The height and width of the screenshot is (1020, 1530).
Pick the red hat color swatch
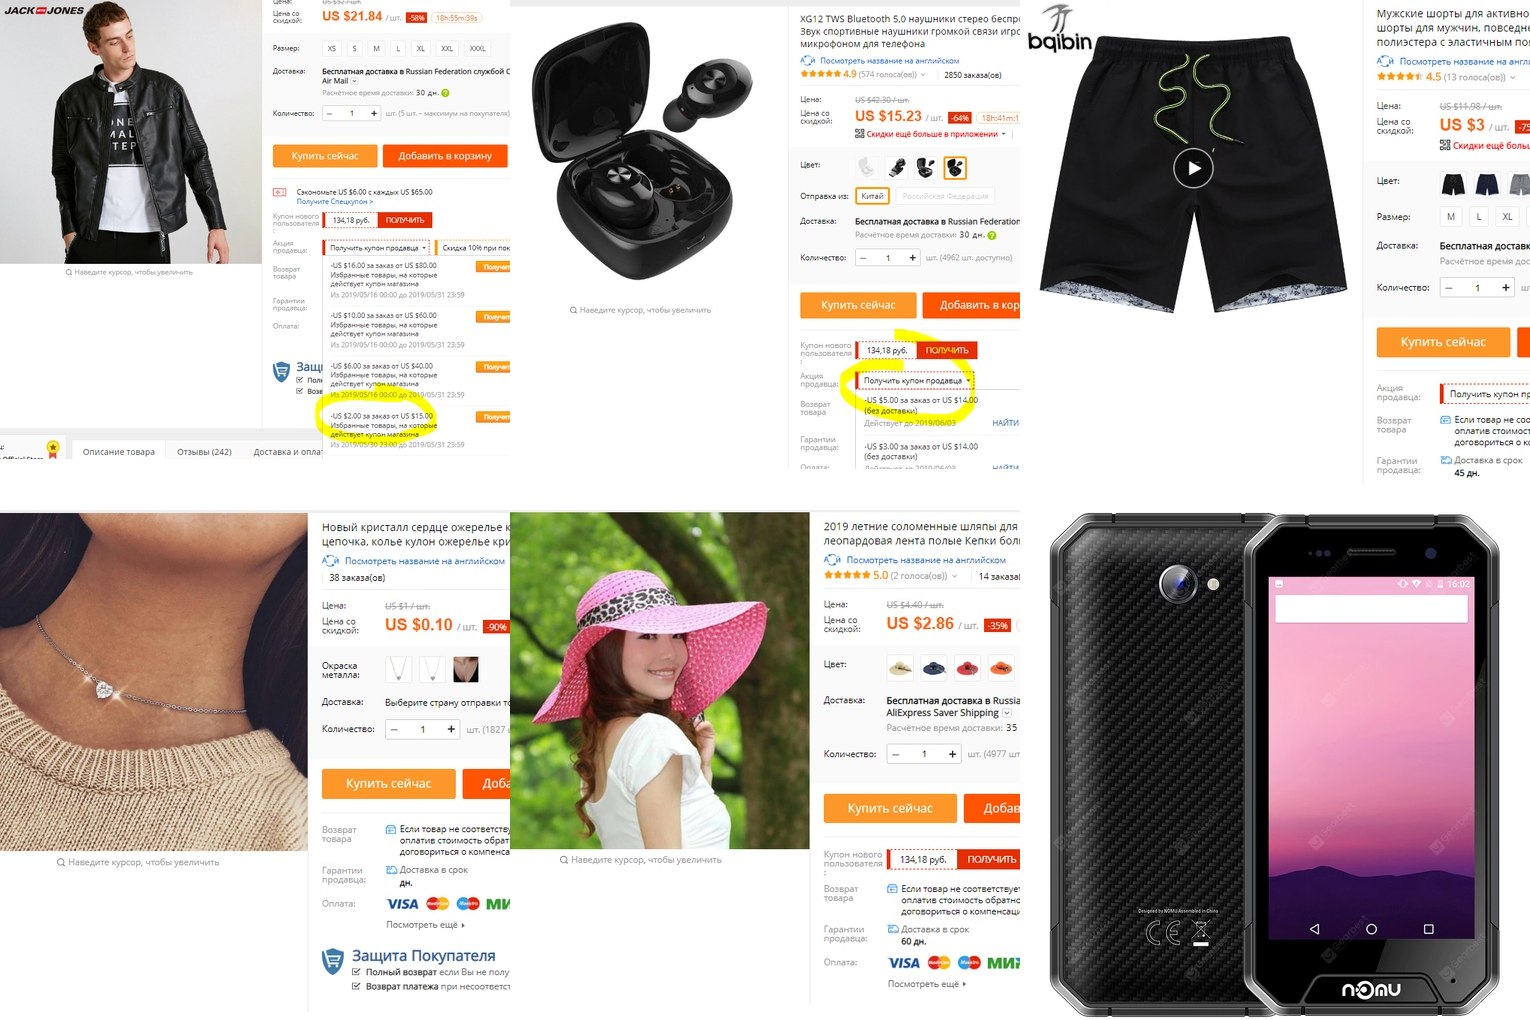(x=967, y=667)
